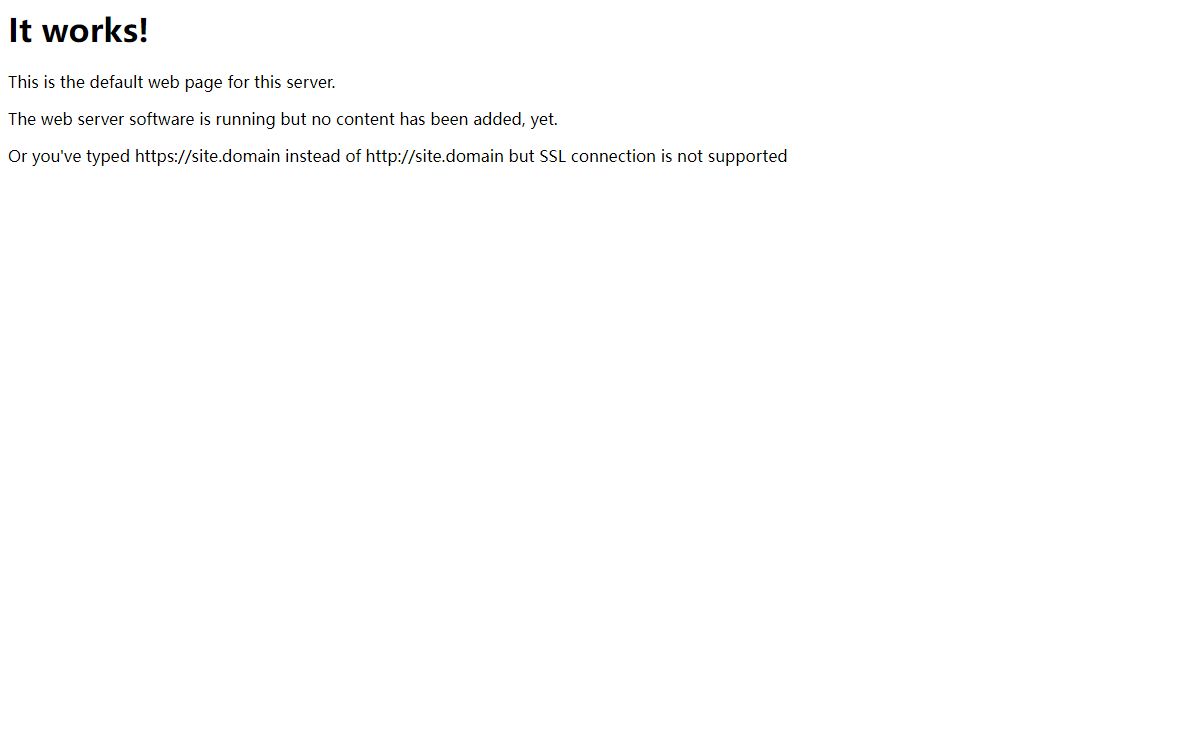Click the word "running" in second paragraph
Image resolution: width=1200 pixels, height=740 pixels.
click(x=246, y=120)
